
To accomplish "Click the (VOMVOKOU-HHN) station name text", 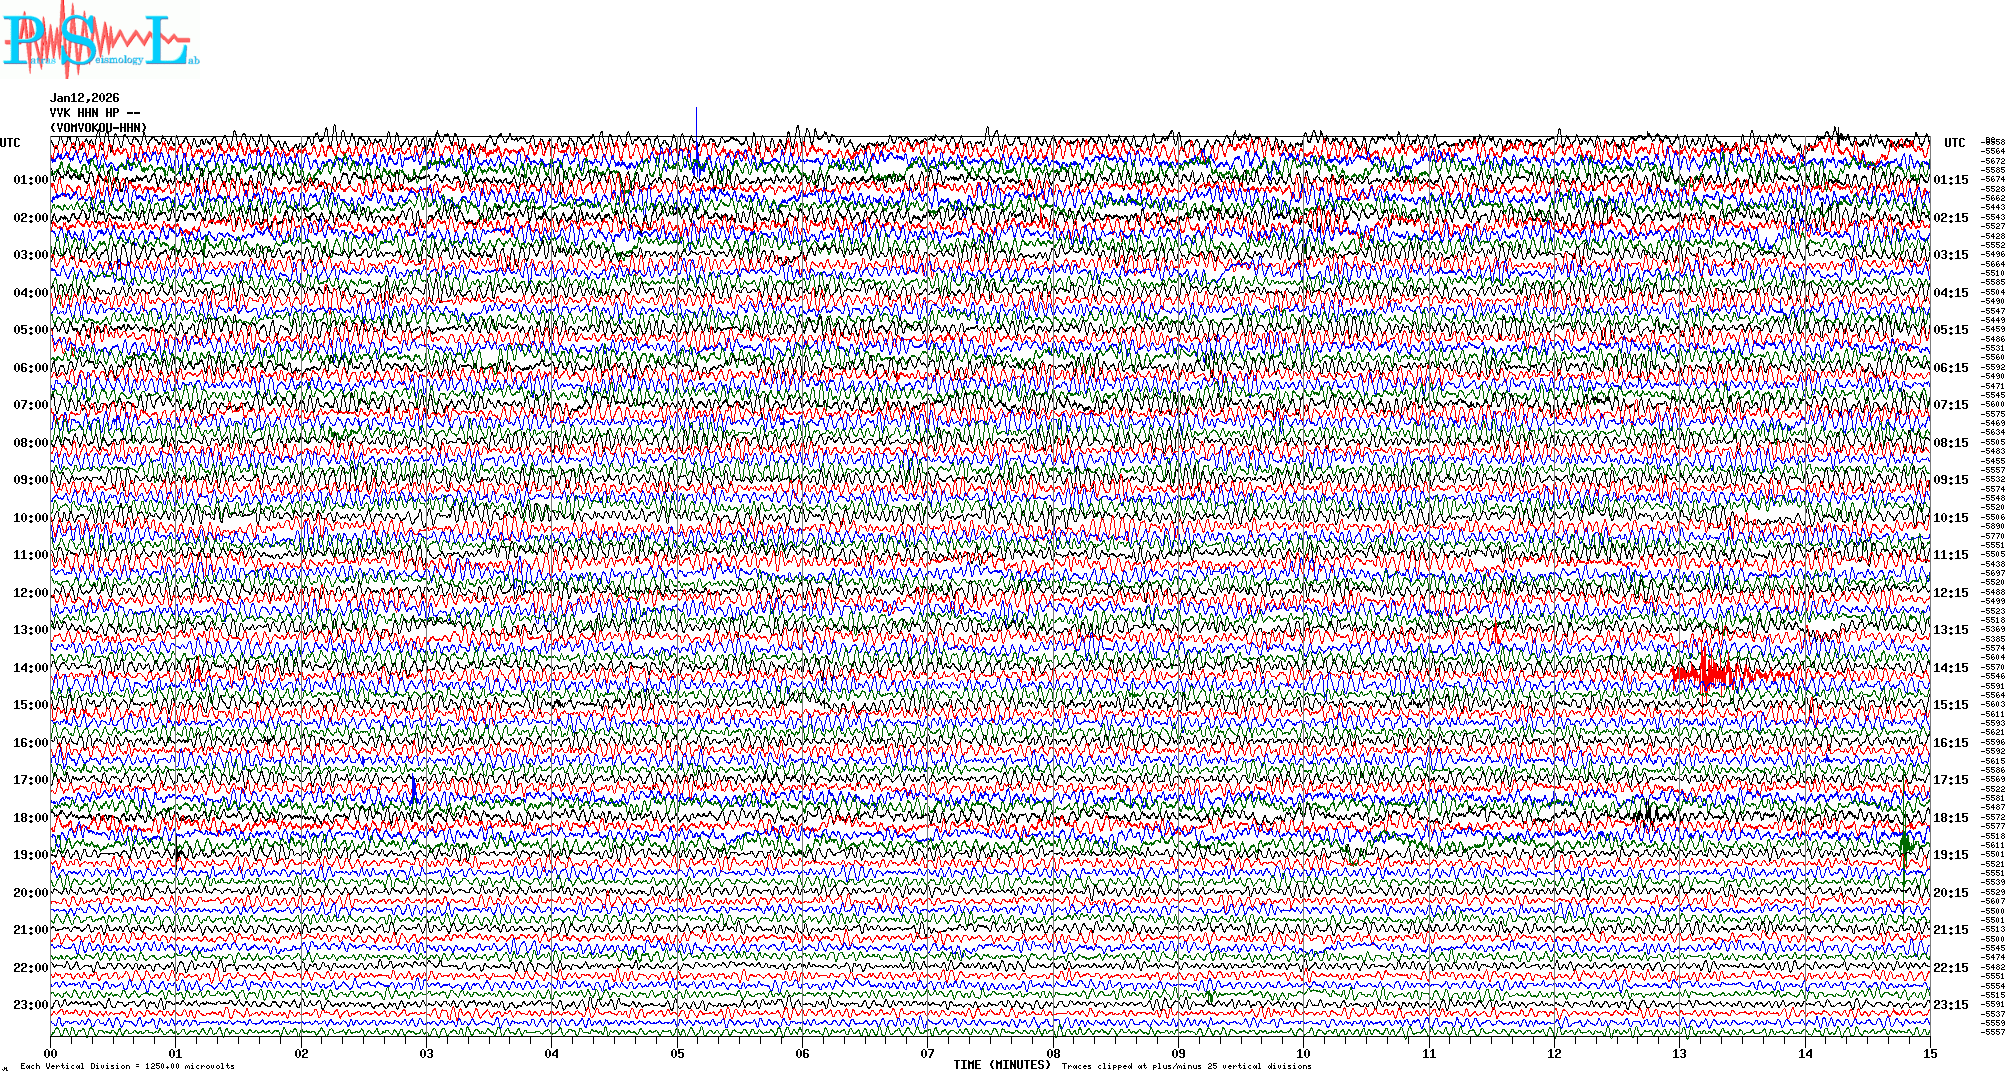I will coord(98,128).
